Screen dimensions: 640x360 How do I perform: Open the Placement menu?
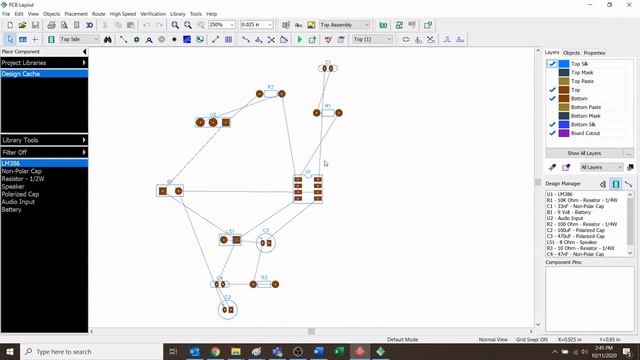coord(76,14)
